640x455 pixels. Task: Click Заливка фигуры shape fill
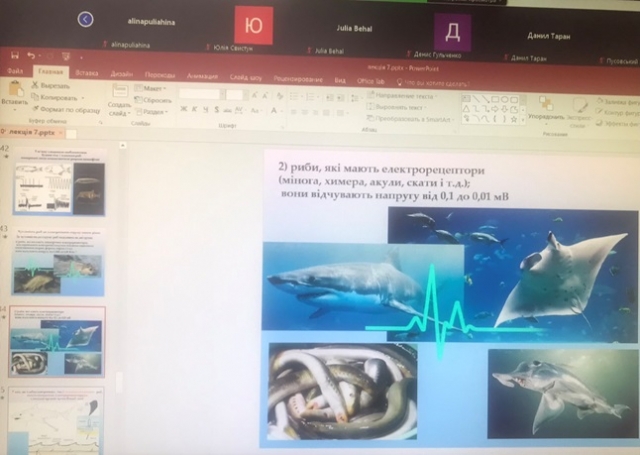[x=618, y=102]
